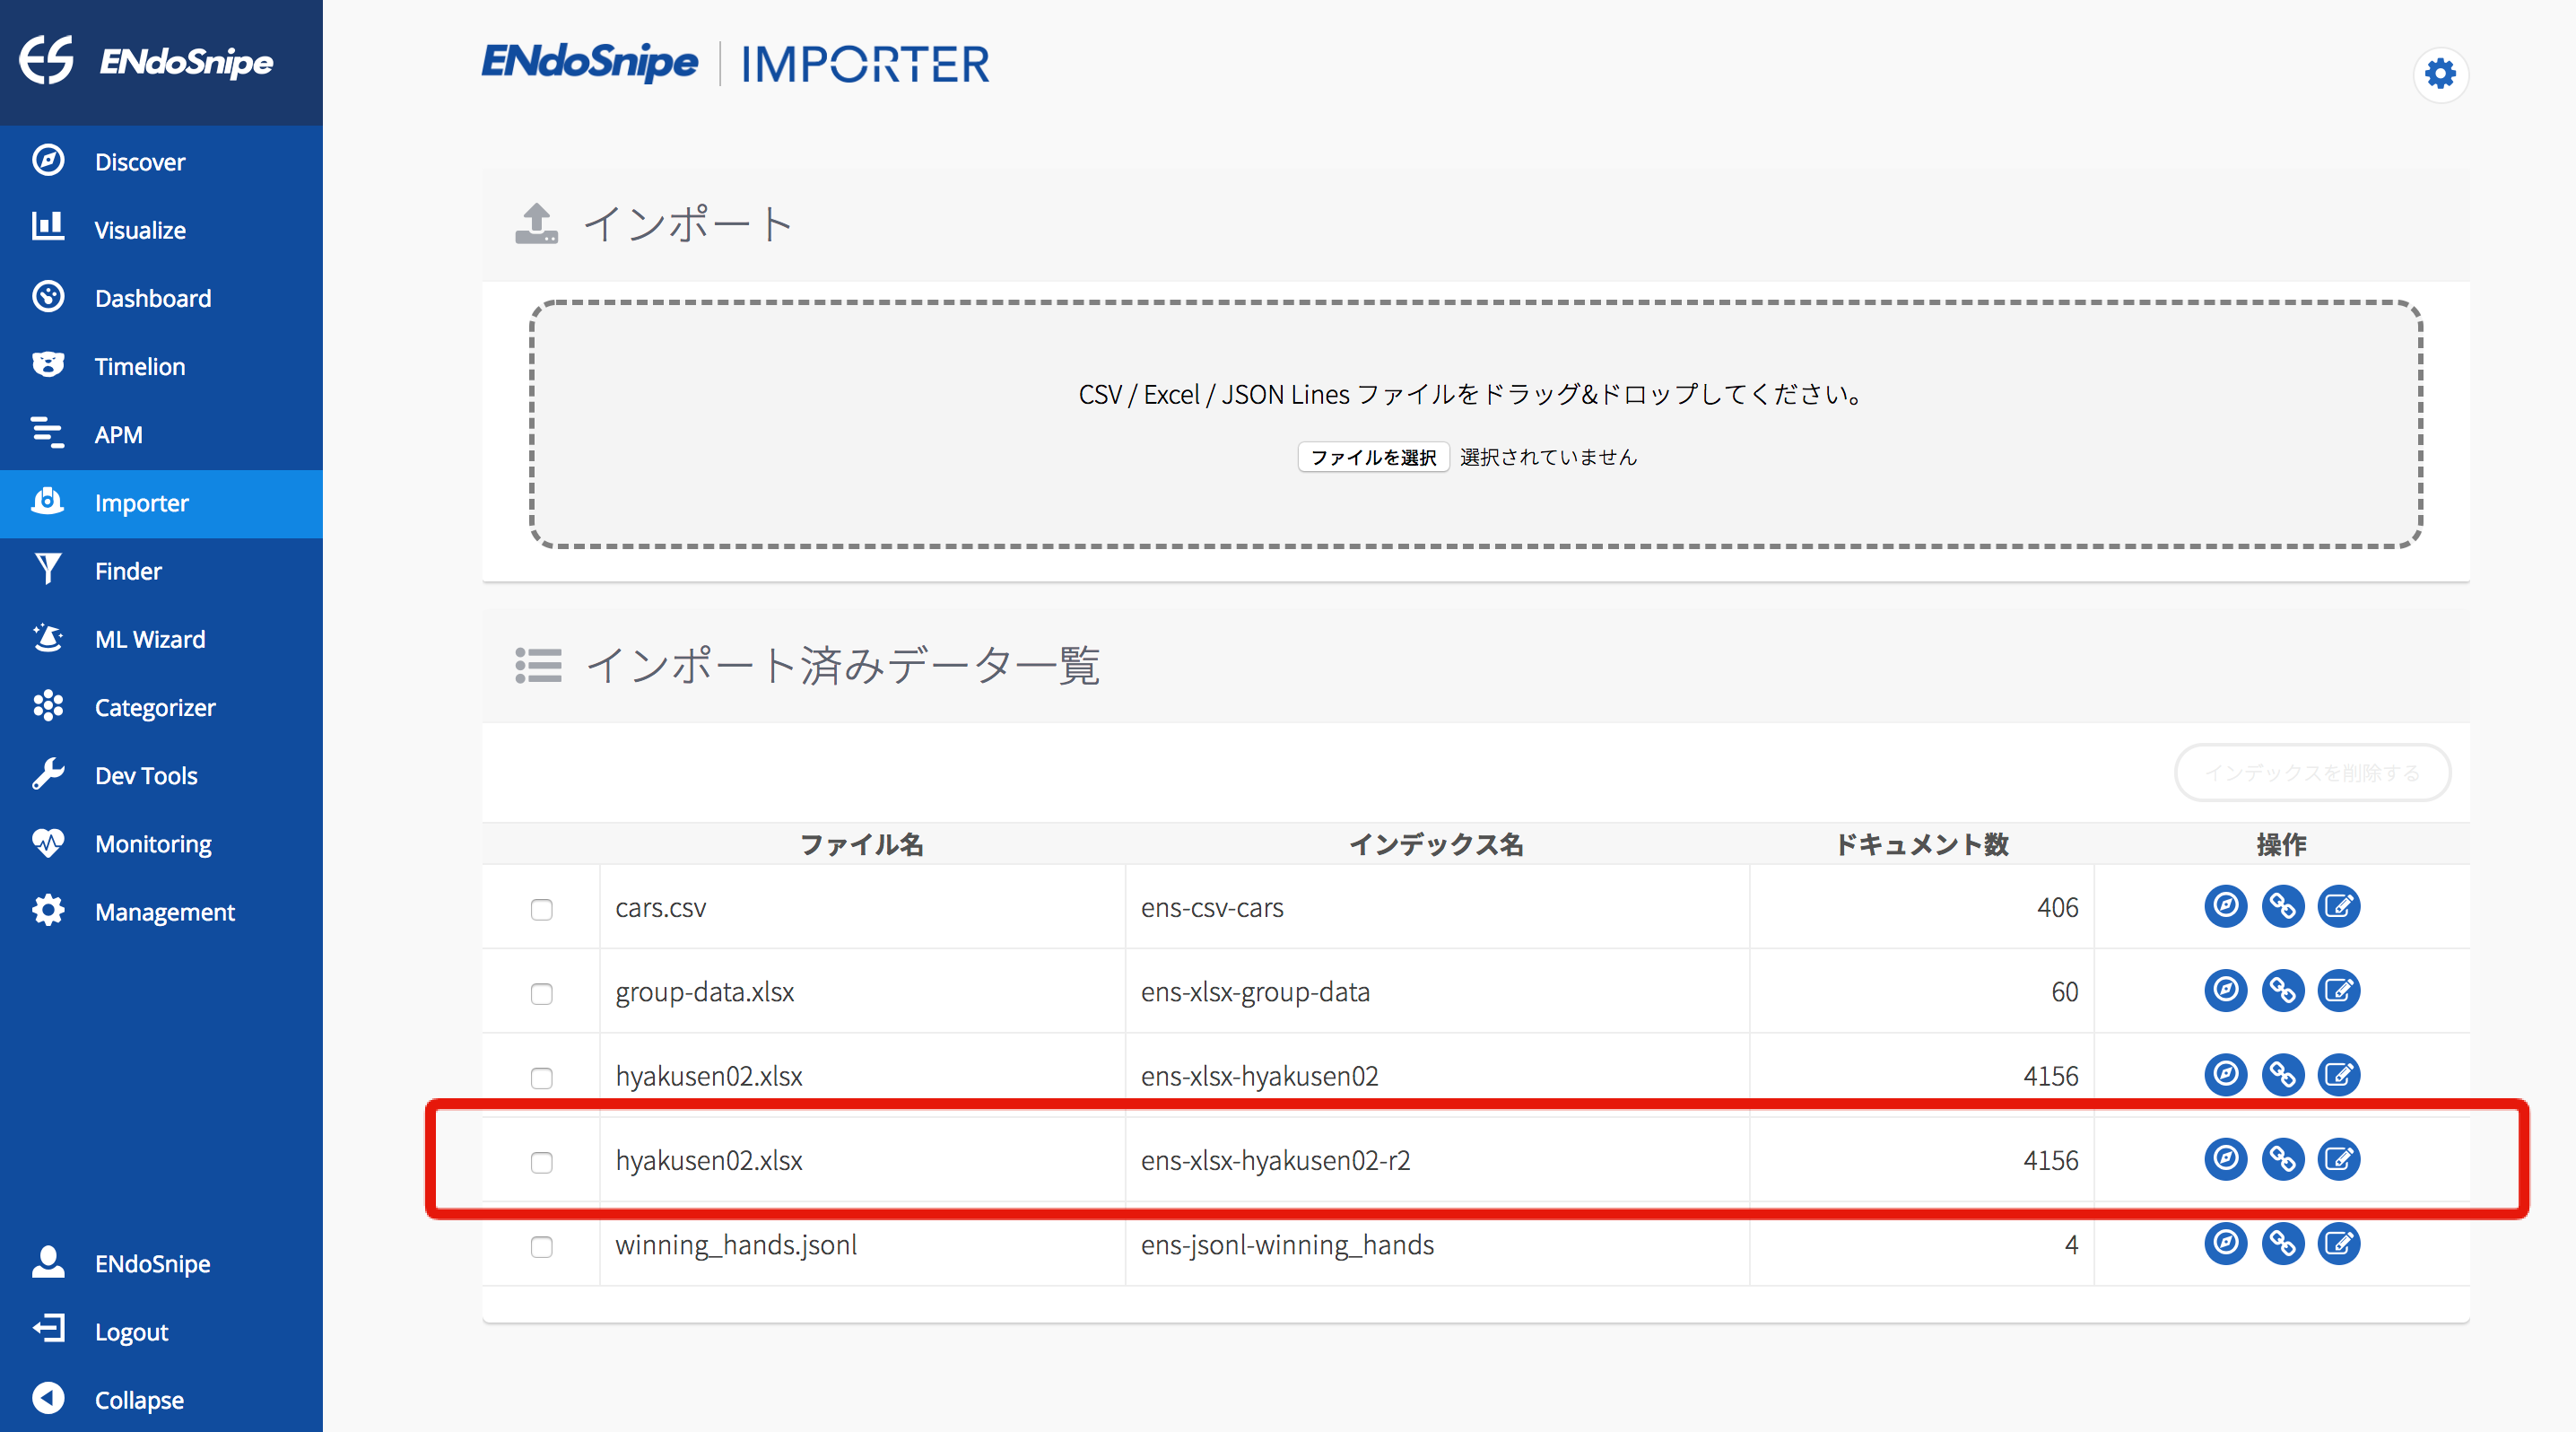This screenshot has width=2576, height=1432.
Task: Click the drag-and-drop file upload area
Action: 1475,424
